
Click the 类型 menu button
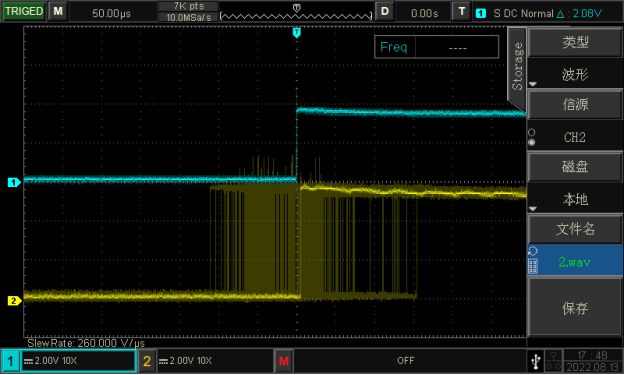click(x=575, y=42)
